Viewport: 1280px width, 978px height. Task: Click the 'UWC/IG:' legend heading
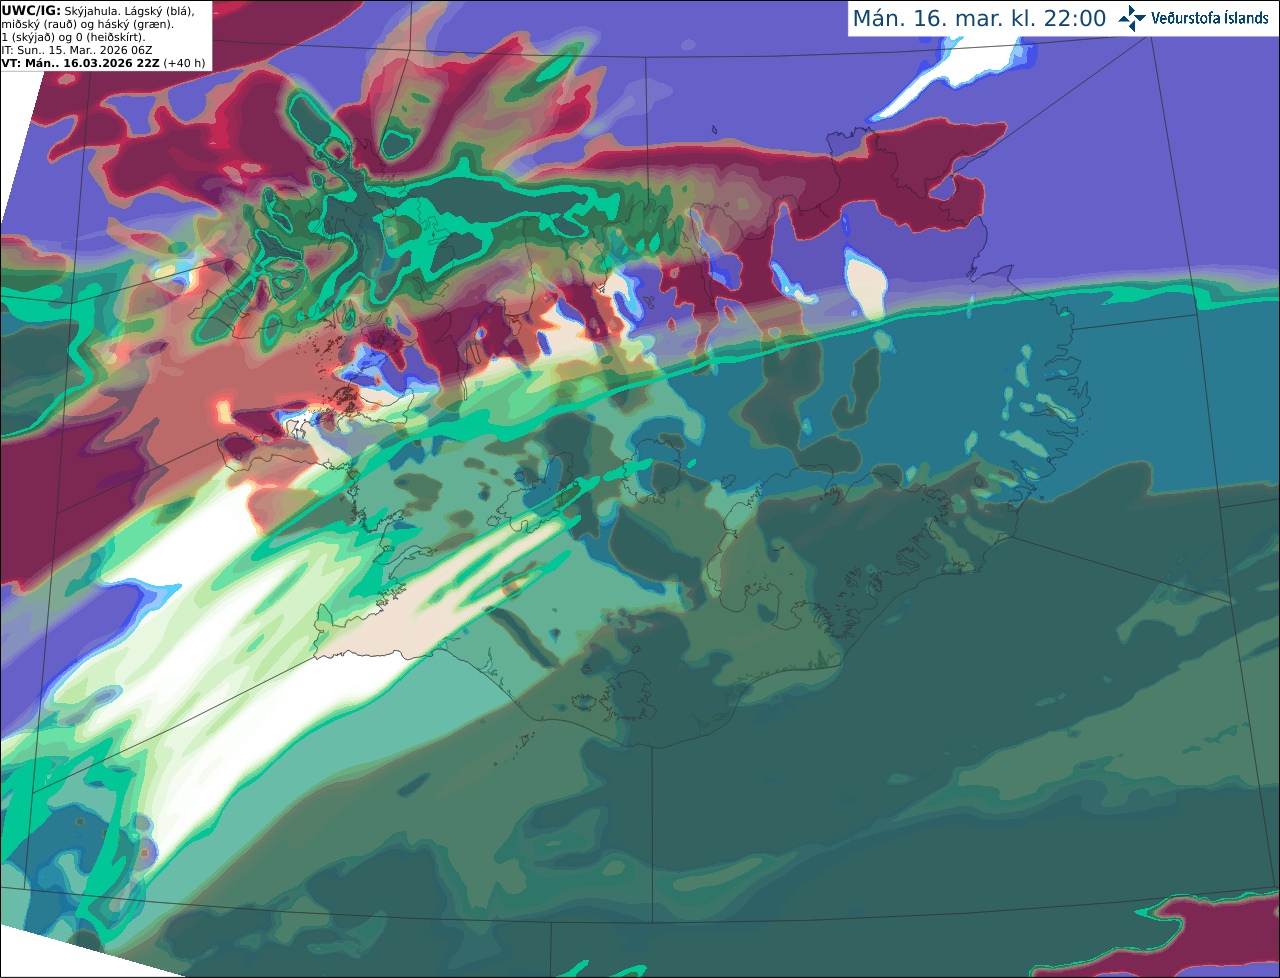31,10
